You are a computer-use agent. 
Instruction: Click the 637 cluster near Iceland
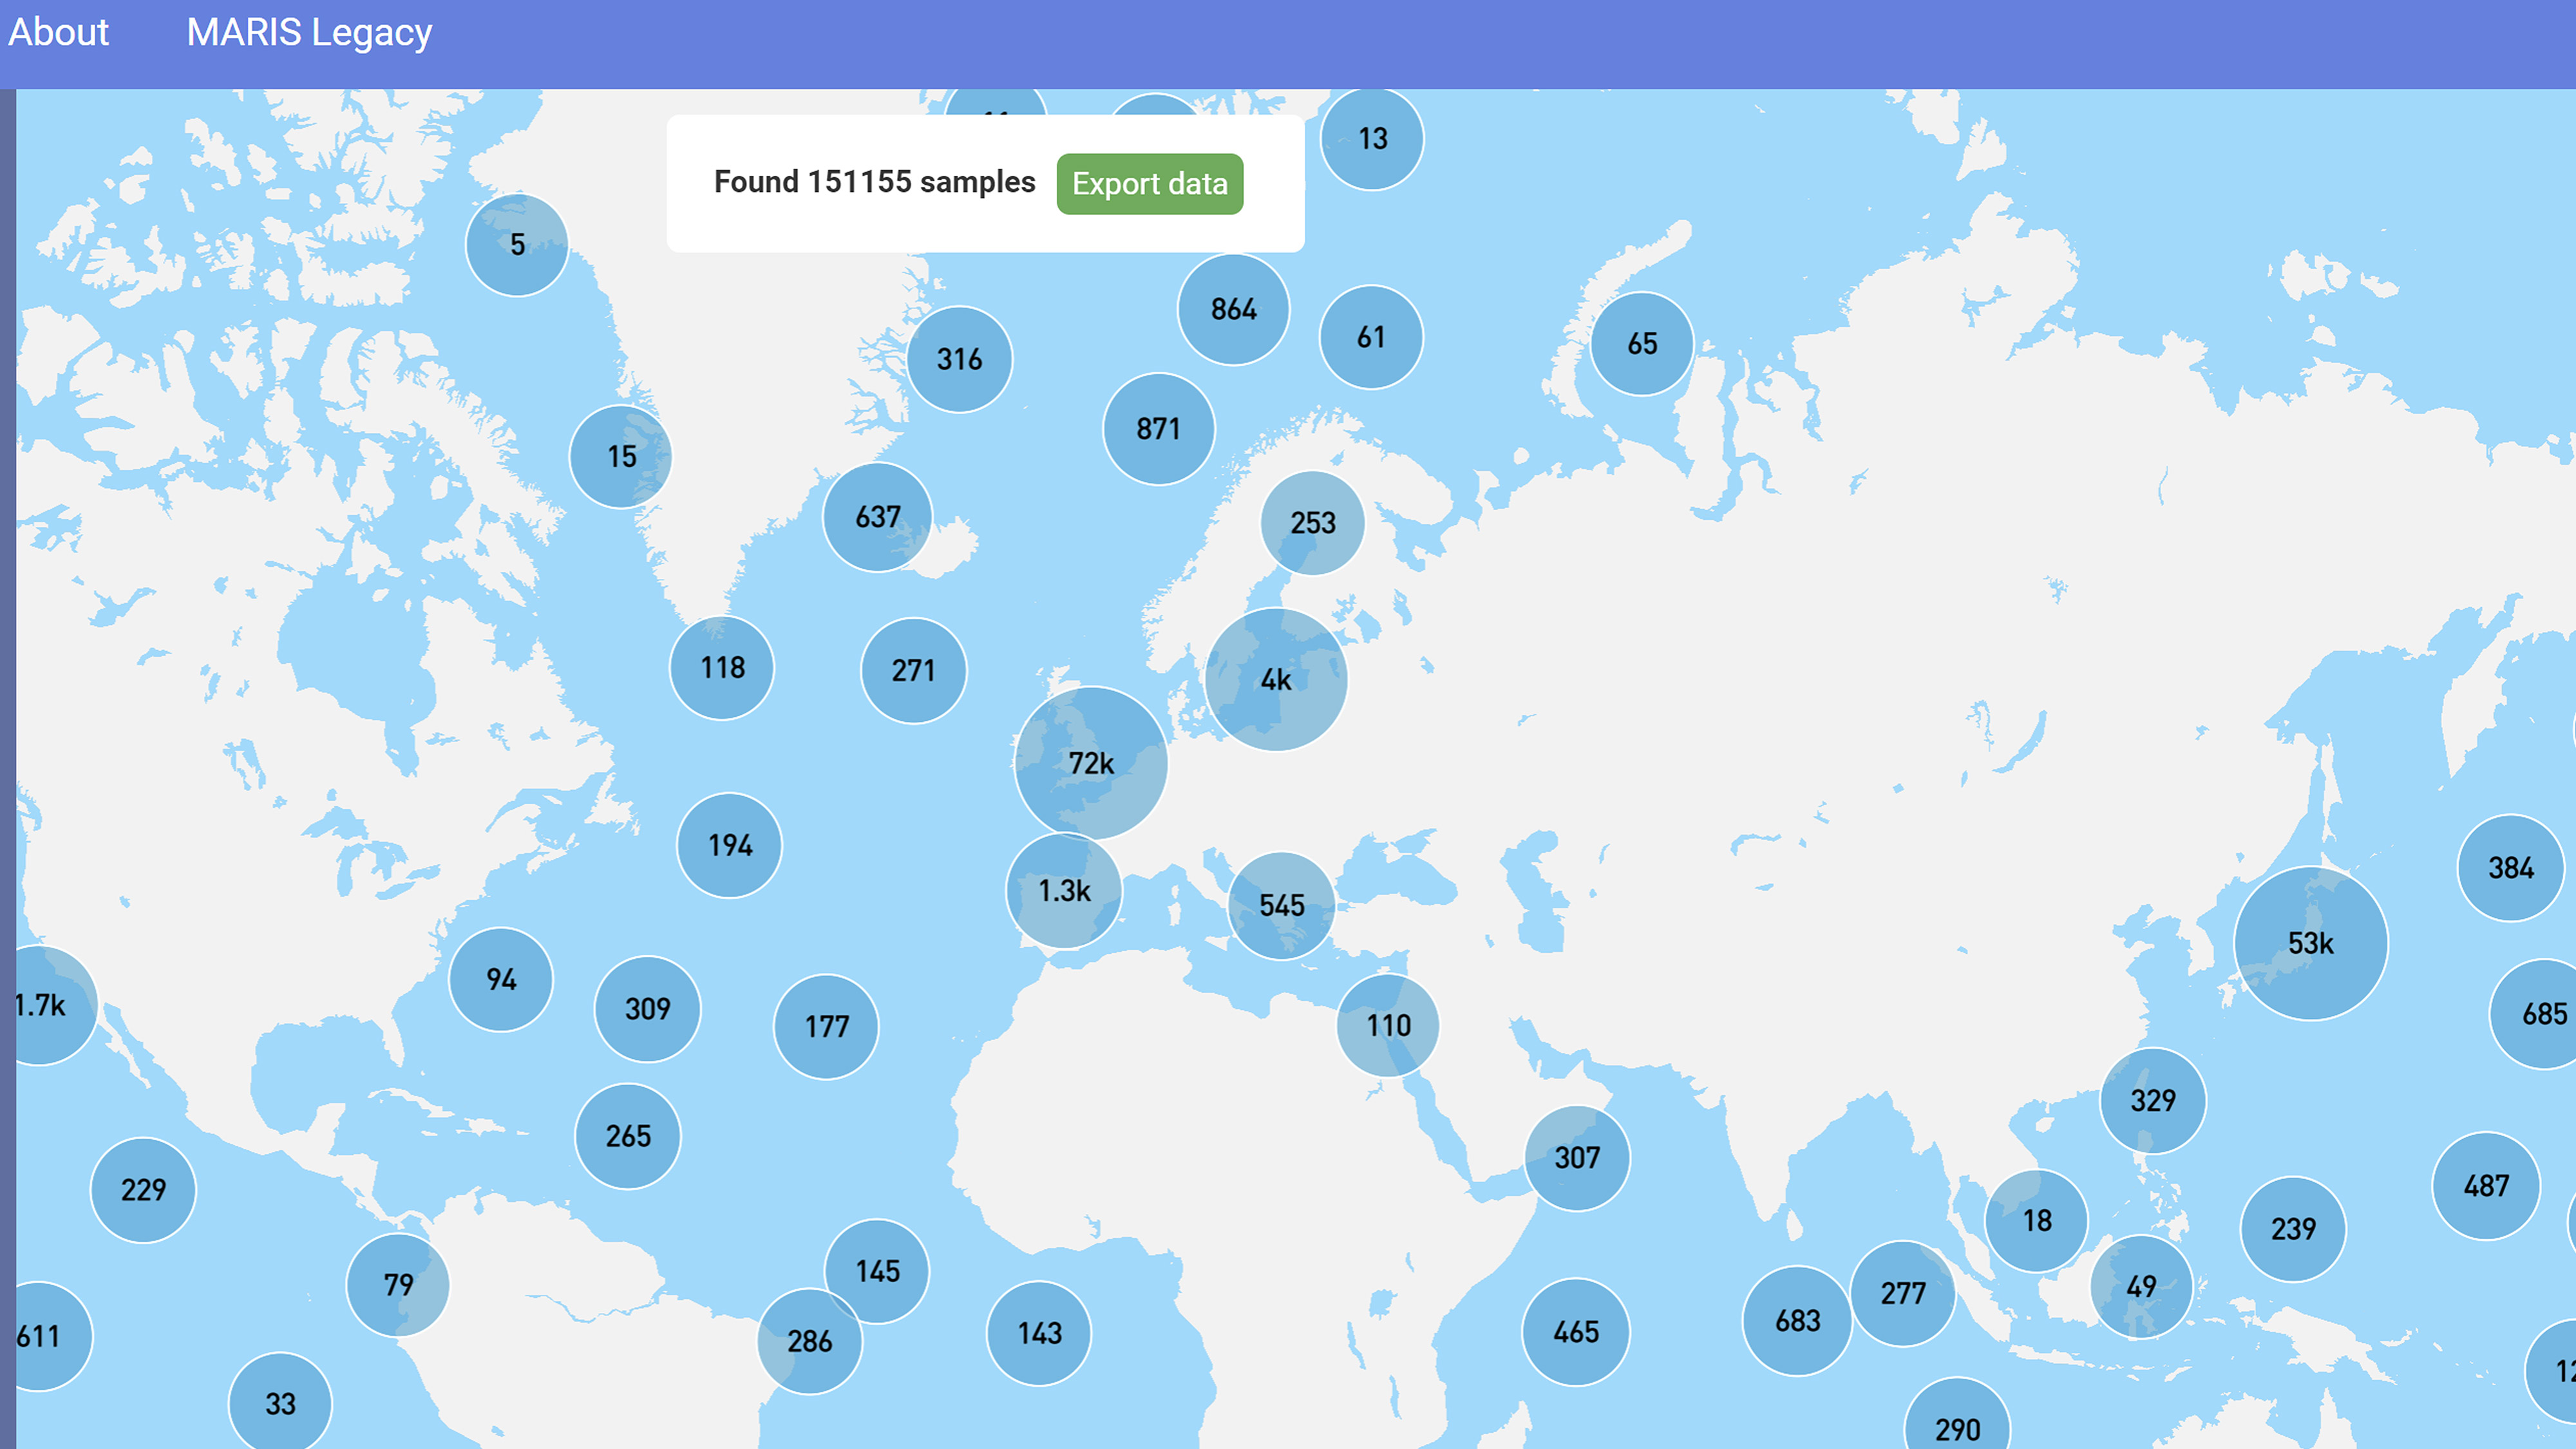click(x=877, y=517)
